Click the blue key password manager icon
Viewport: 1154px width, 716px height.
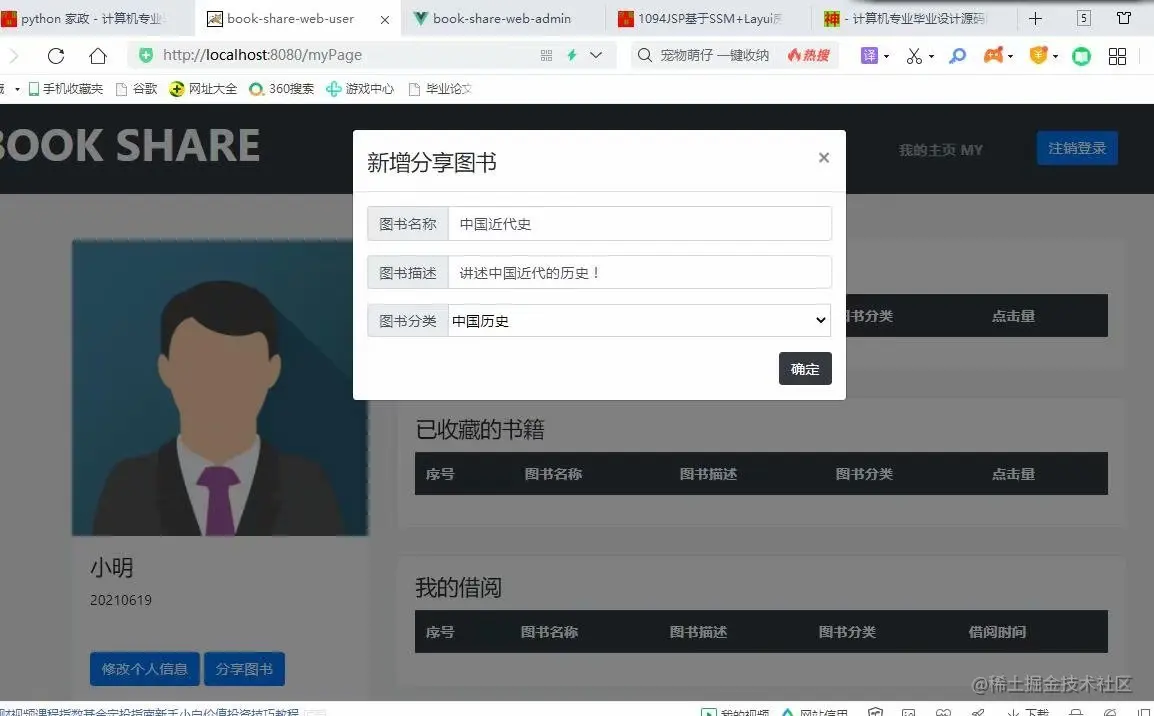(x=957, y=56)
